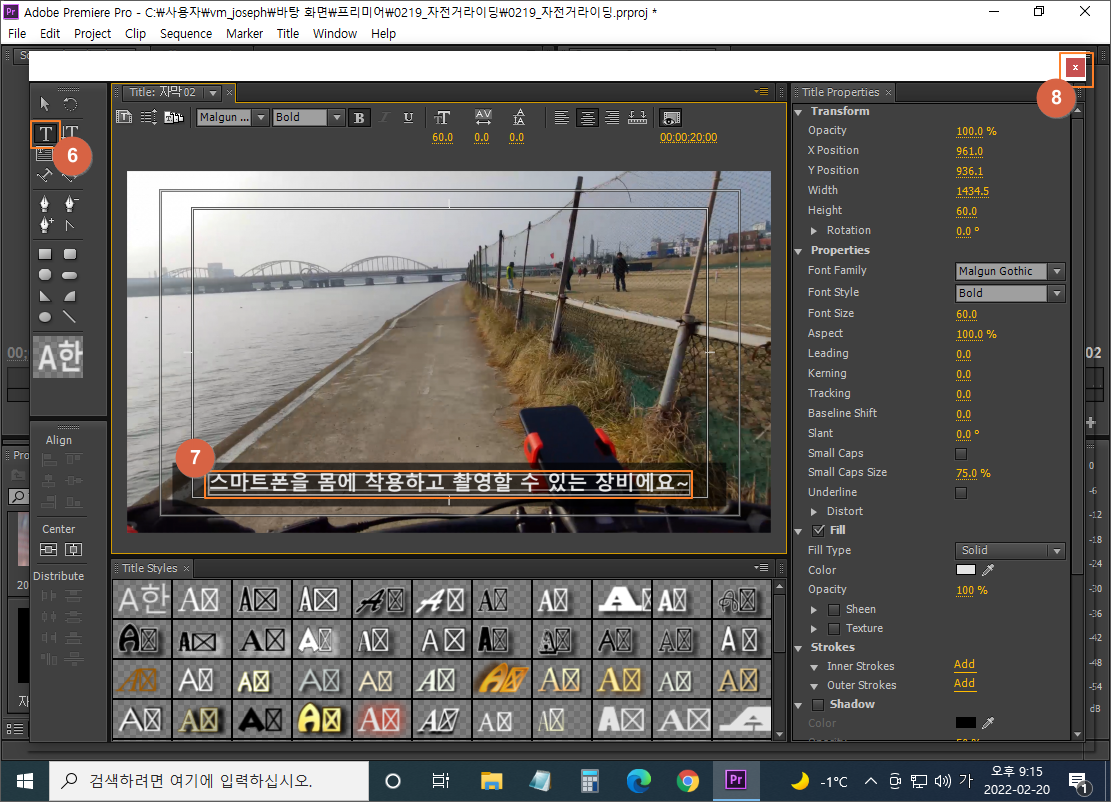The image size is (1111, 802).
Task: Click the Font Size value 60.0 in Properties
Action: click(x=966, y=314)
